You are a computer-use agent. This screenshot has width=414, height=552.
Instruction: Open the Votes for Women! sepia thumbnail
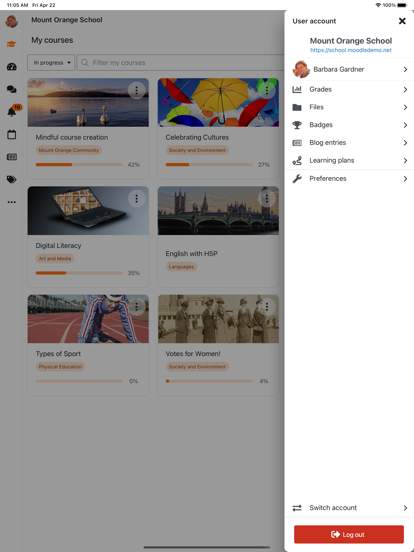click(218, 319)
